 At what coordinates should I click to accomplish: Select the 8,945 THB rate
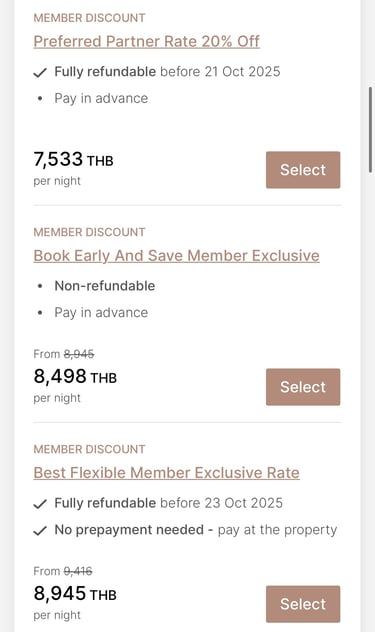point(303,604)
